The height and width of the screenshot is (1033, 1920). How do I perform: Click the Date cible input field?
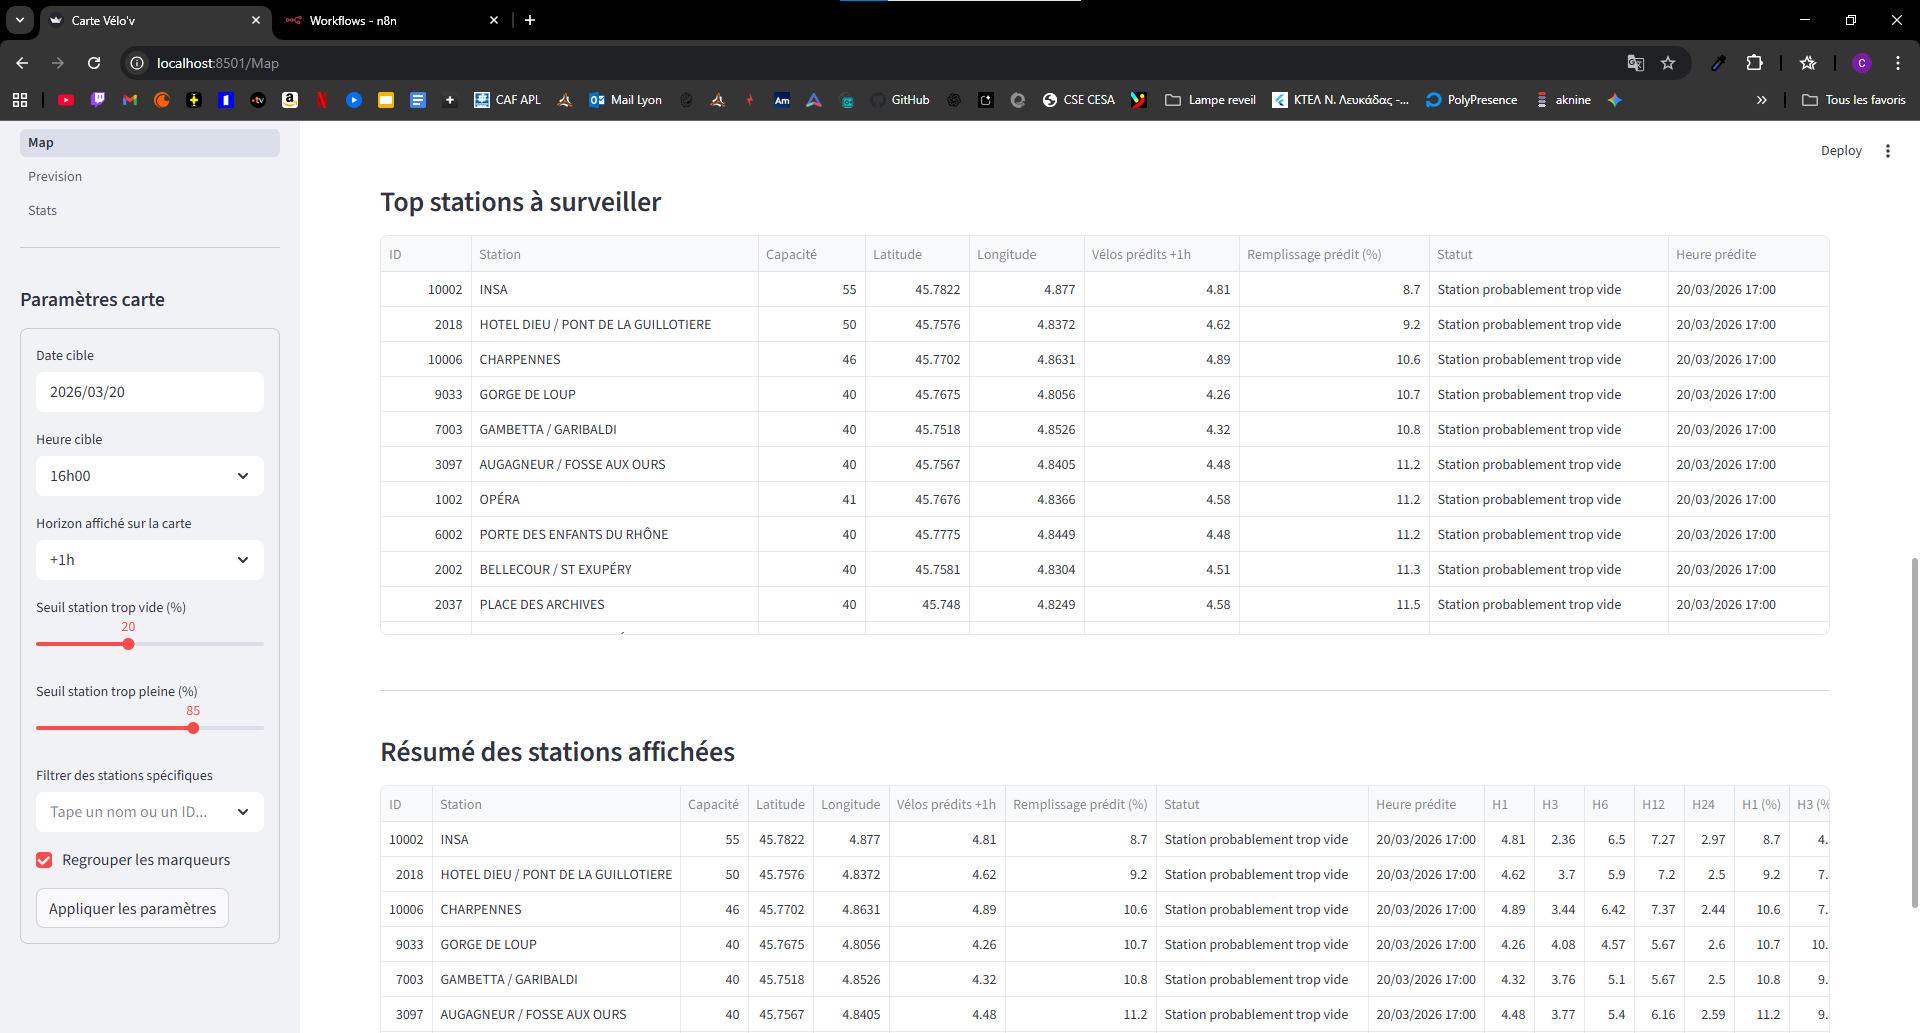click(x=148, y=392)
